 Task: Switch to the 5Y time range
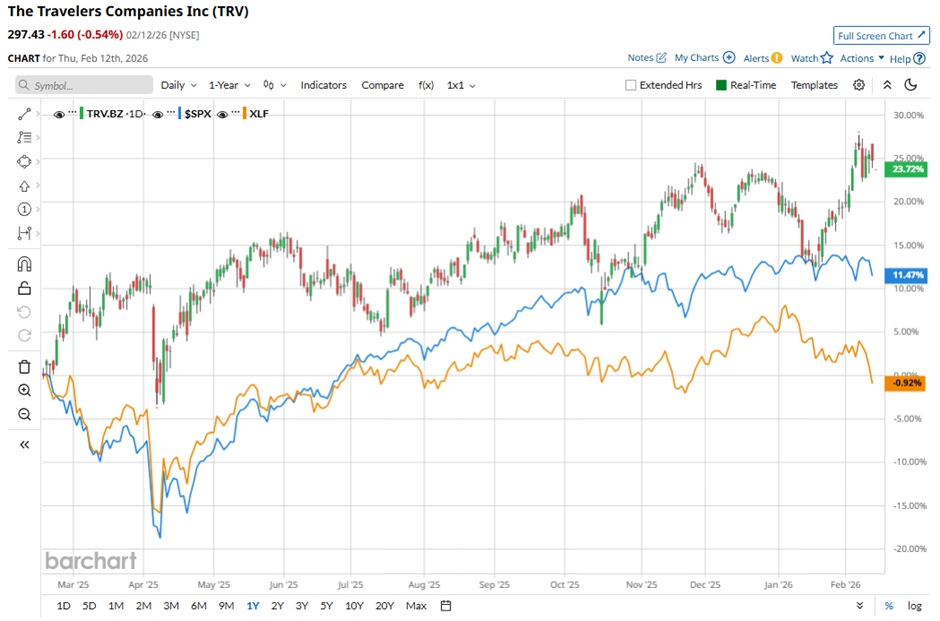point(326,605)
